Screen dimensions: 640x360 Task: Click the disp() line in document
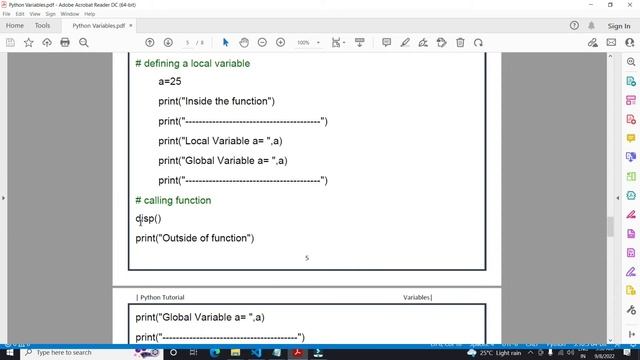point(149,219)
